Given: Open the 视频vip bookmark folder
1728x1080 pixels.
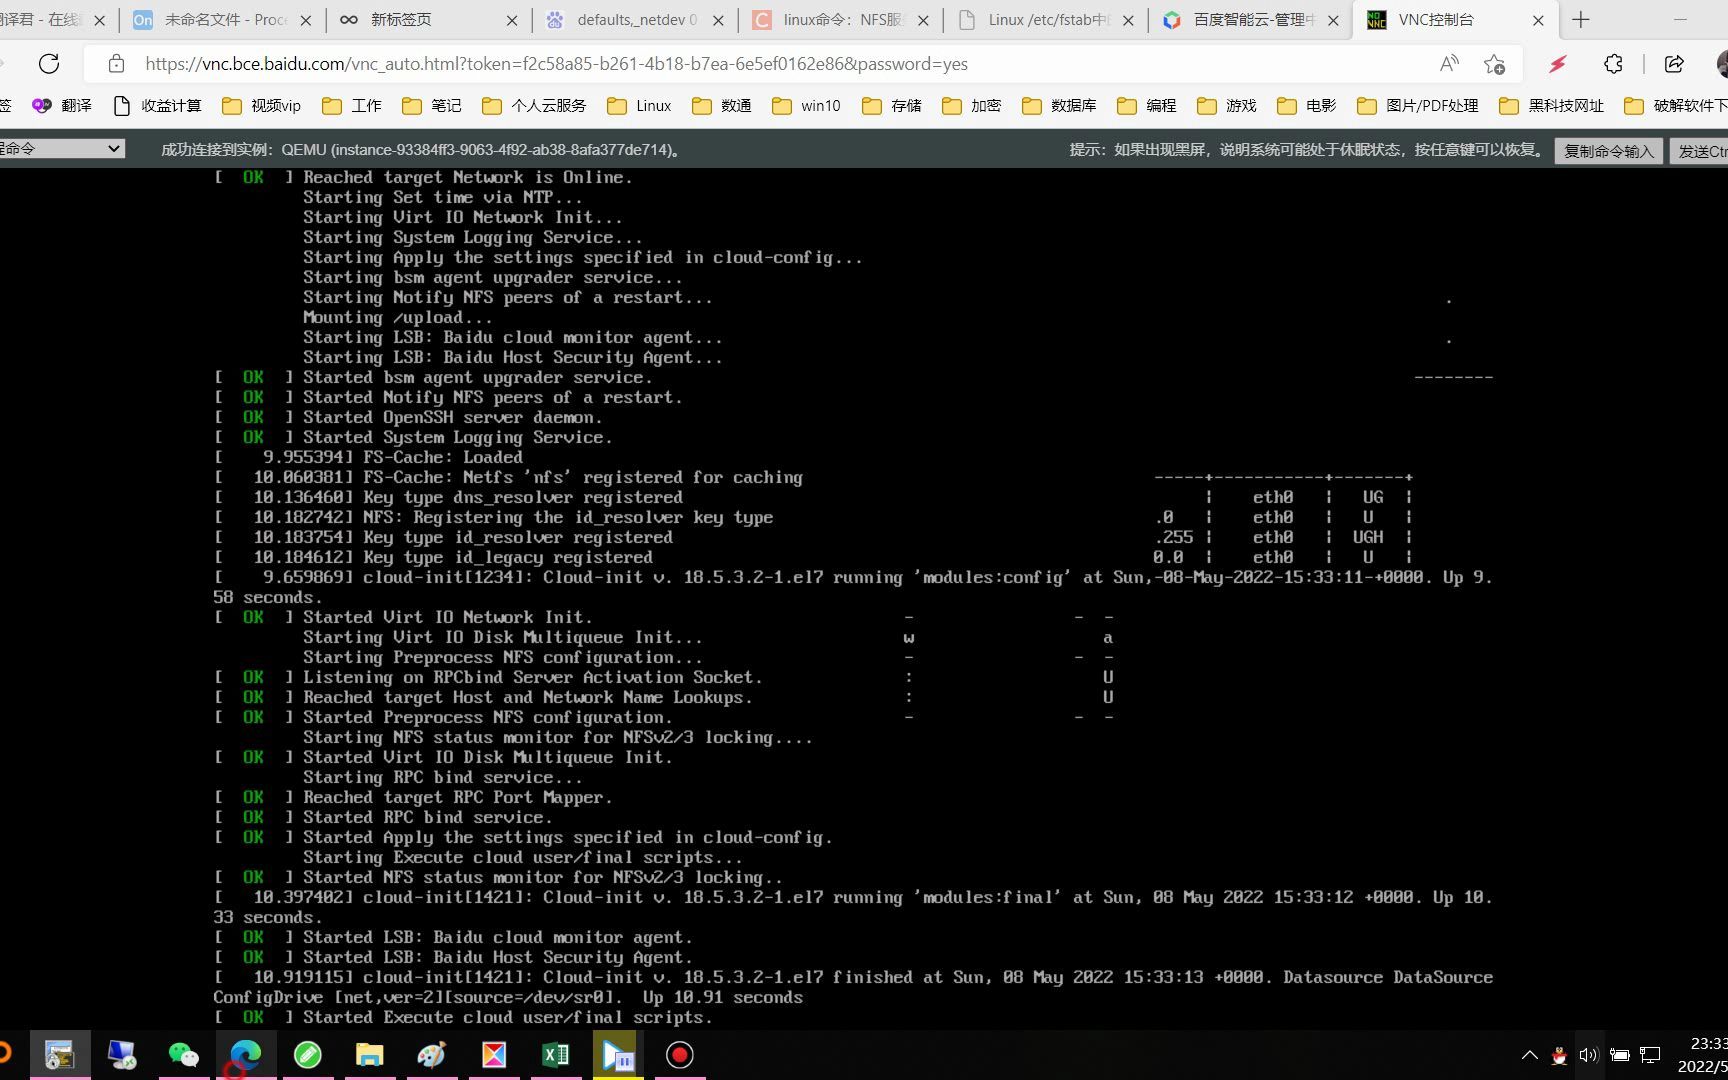Looking at the screenshot, I should 261,106.
